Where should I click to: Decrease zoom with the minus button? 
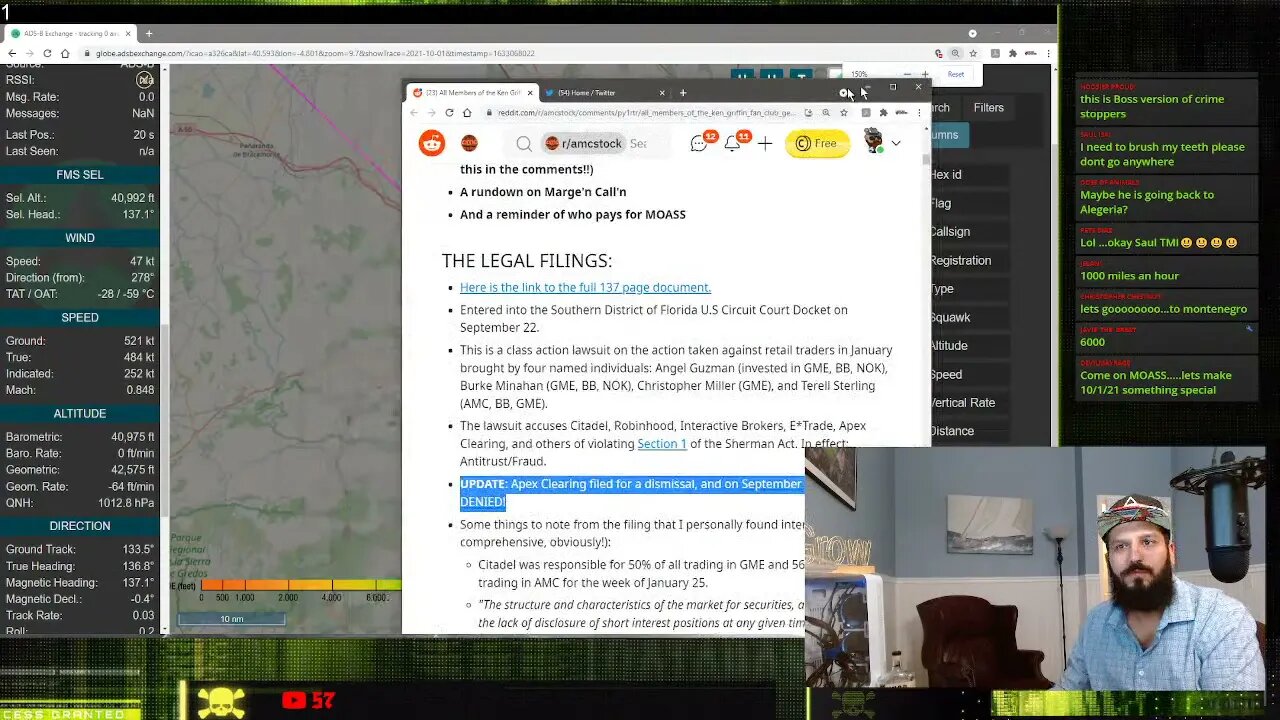[907, 74]
